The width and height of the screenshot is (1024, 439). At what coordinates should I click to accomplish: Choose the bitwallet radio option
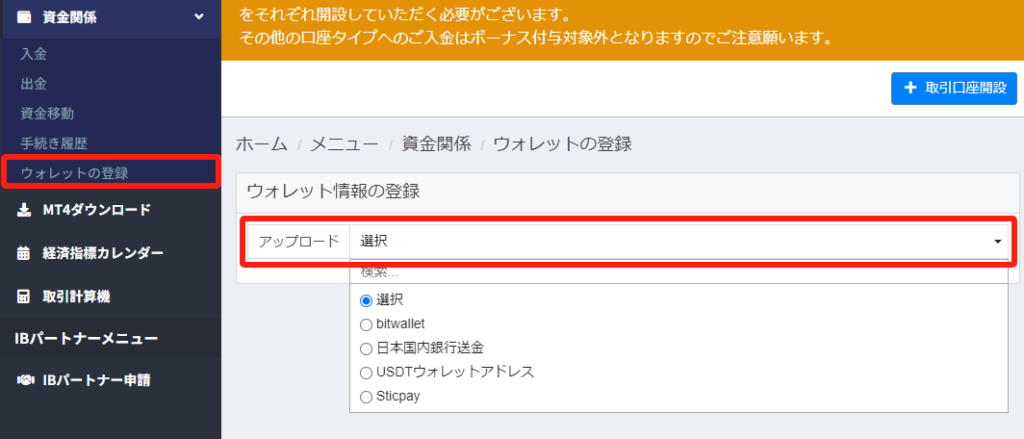click(365, 324)
